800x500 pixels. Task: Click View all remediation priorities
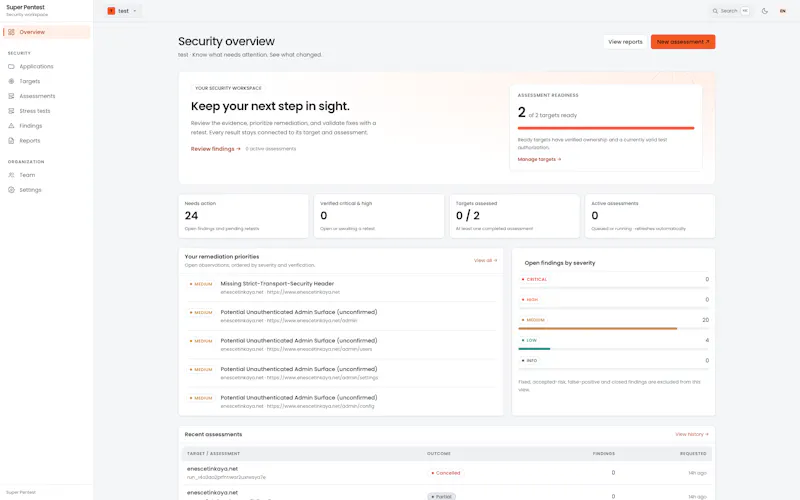485,260
